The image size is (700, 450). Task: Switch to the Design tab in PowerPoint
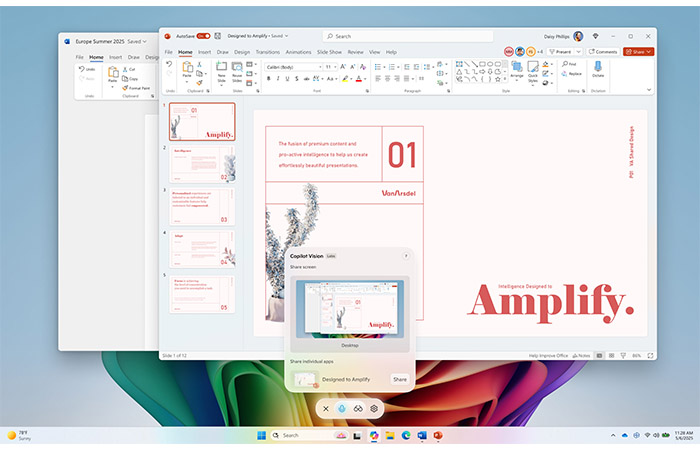coord(242,52)
